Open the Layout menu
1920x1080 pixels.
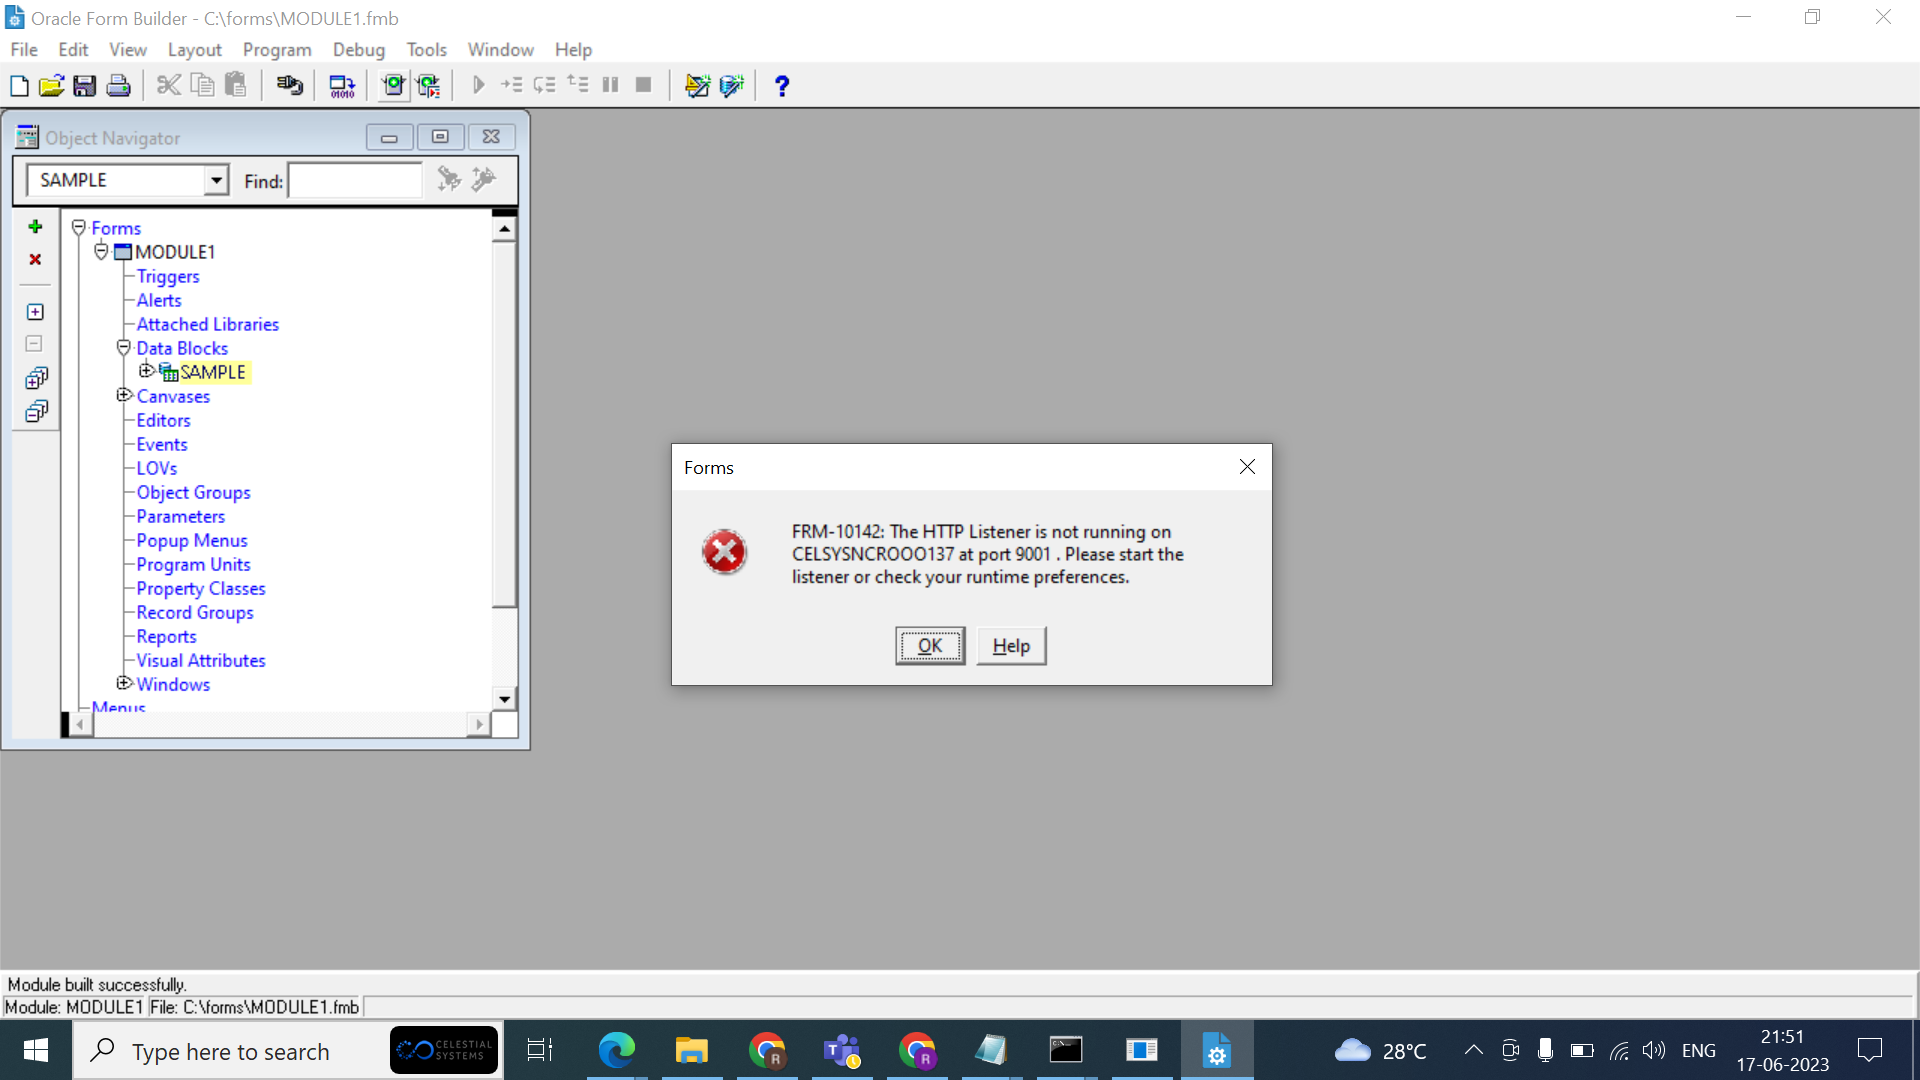point(194,50)
